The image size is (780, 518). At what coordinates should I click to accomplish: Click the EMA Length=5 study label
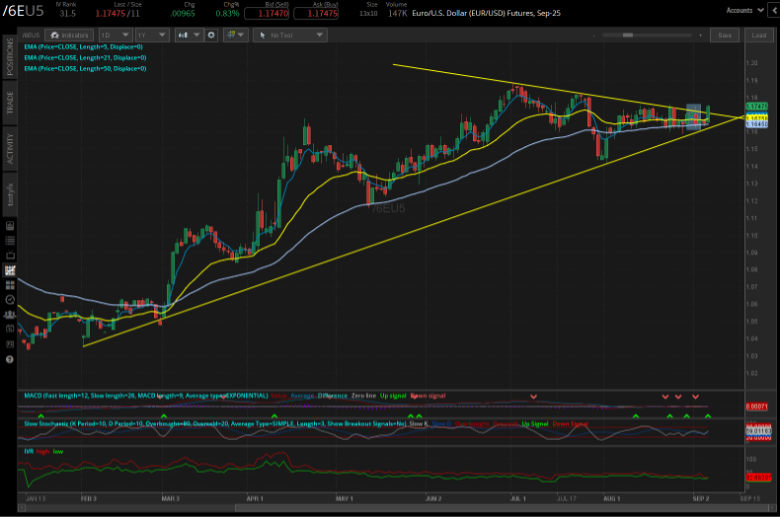83,47
